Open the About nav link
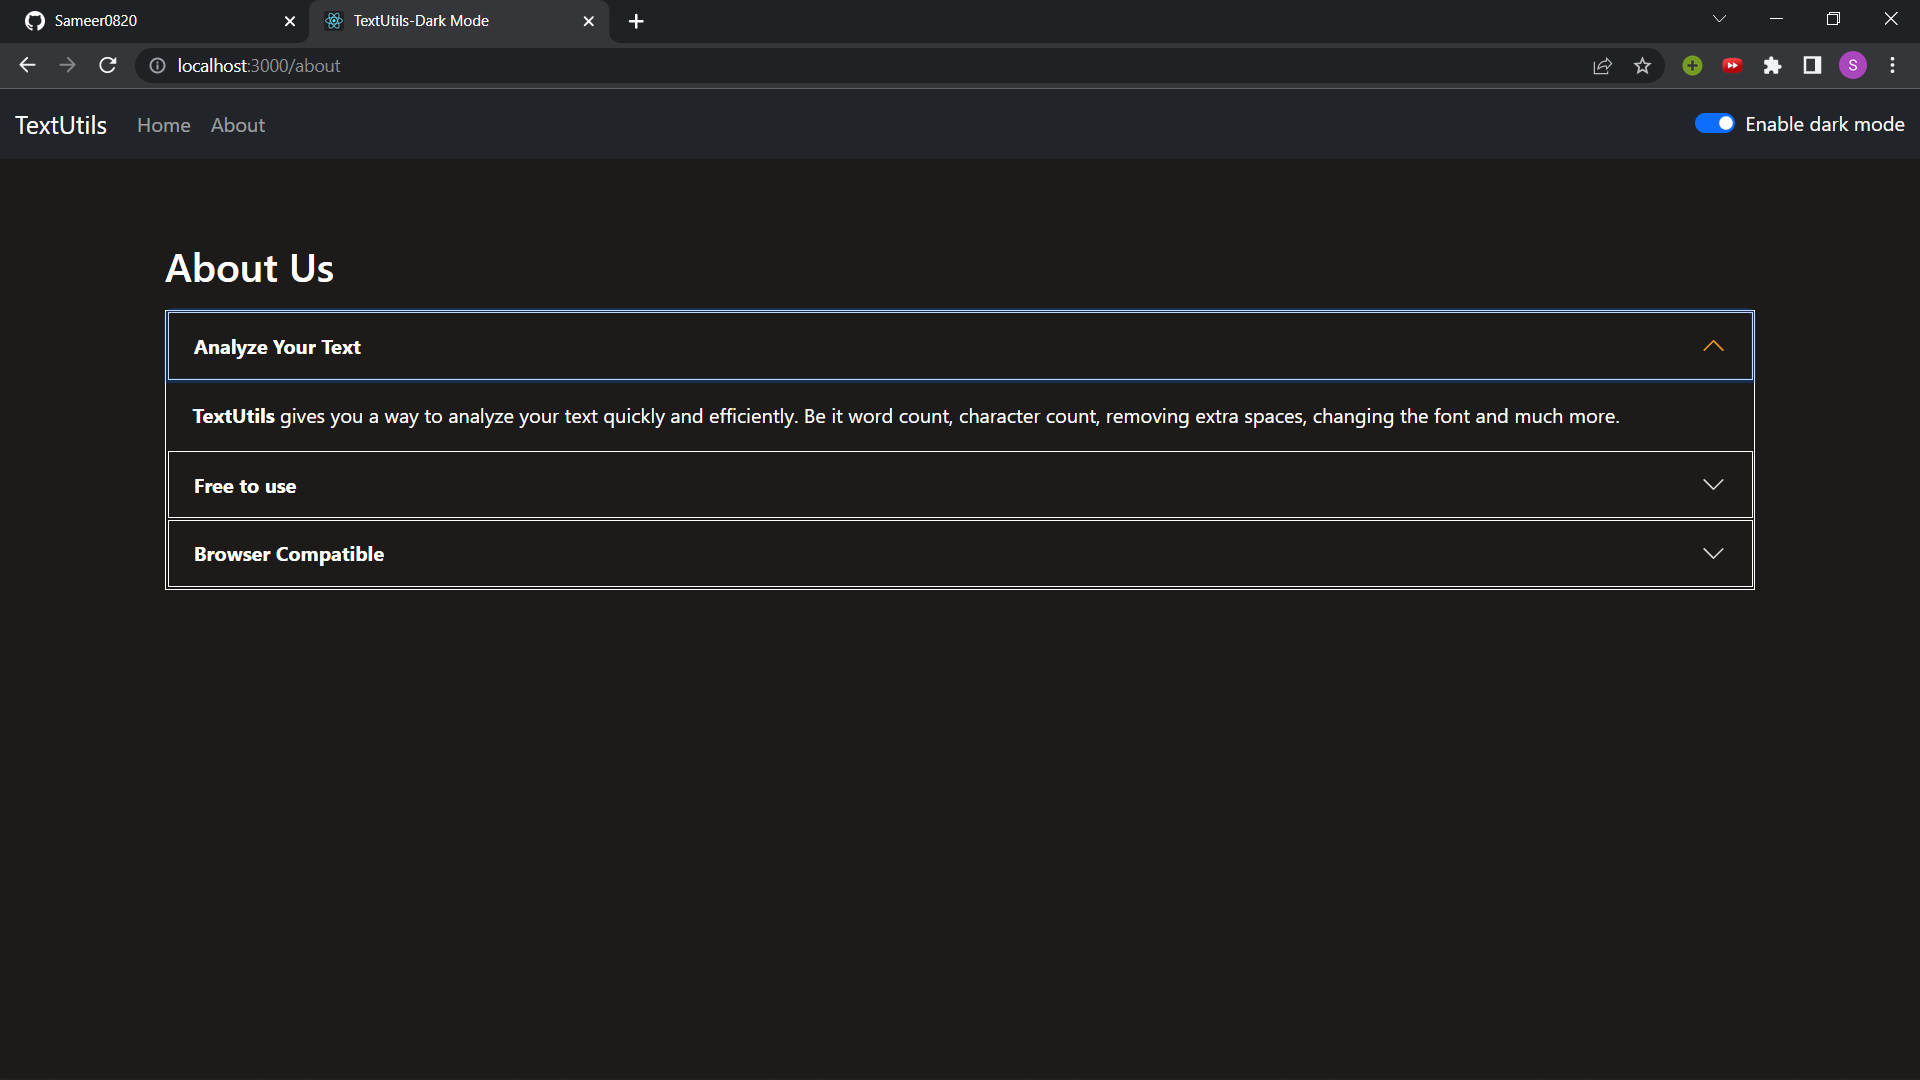 click(x=238, y=125)
